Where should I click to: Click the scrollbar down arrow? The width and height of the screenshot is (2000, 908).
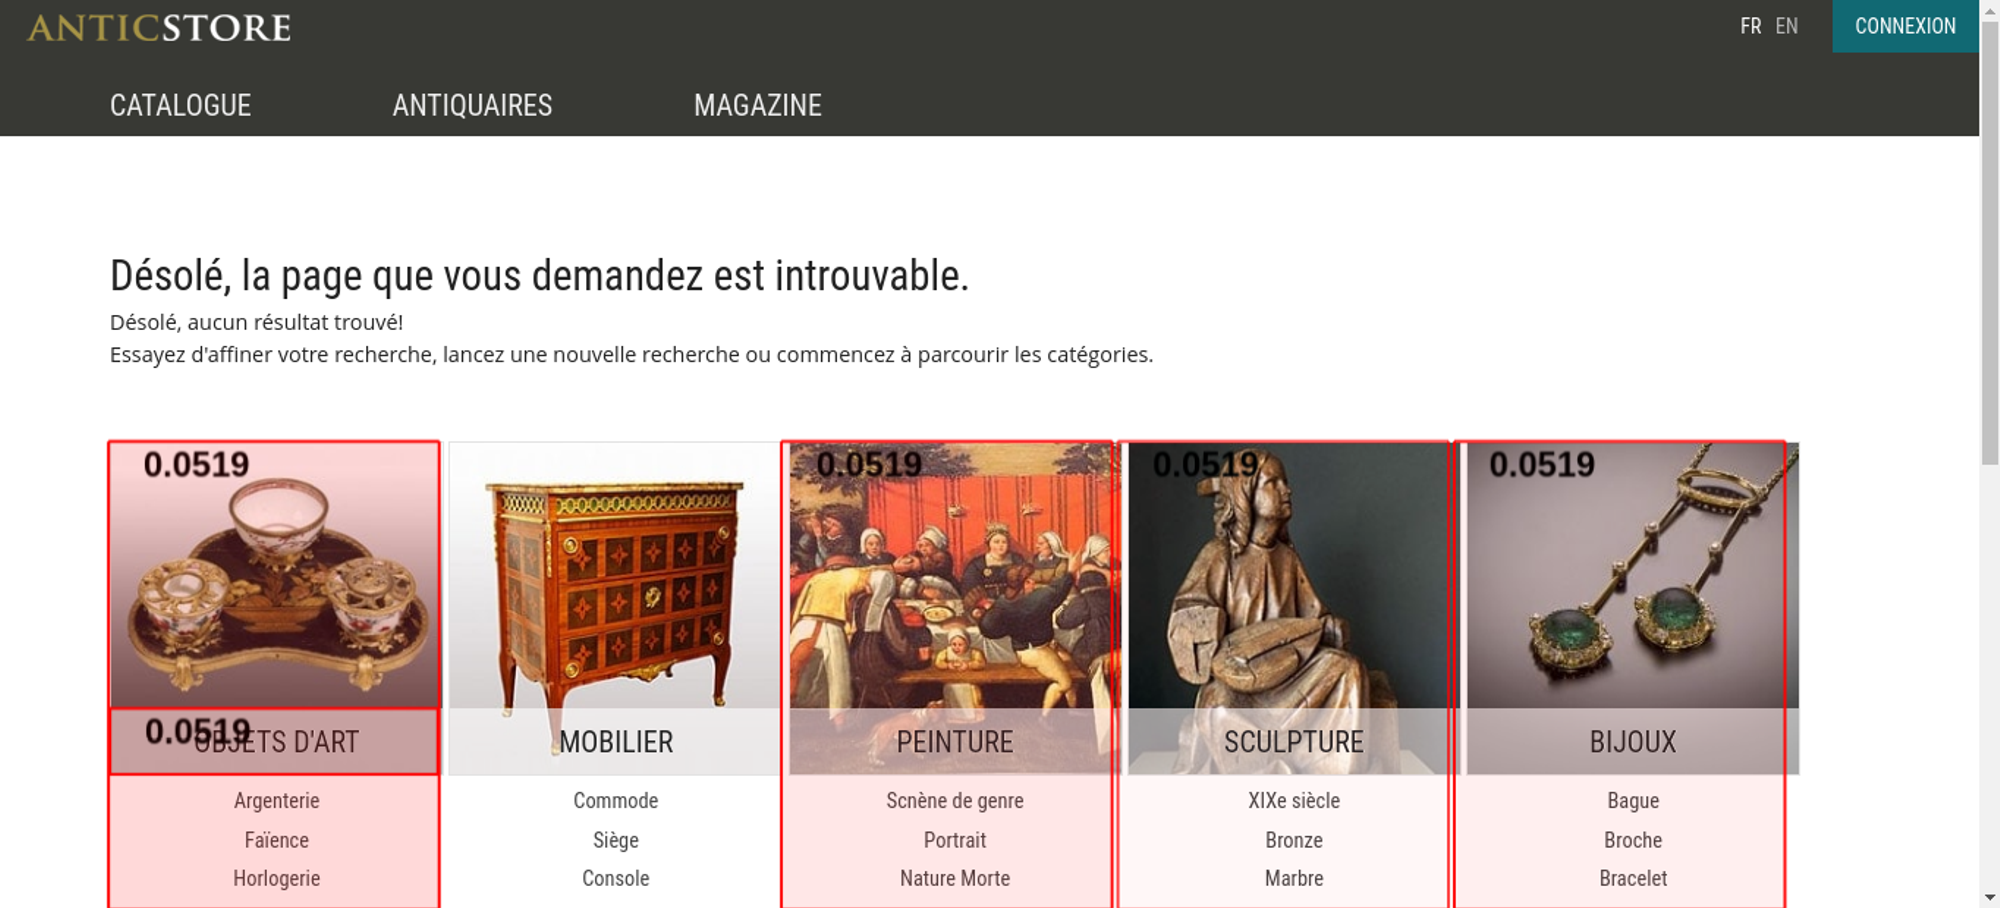[x=1990, y=898]
